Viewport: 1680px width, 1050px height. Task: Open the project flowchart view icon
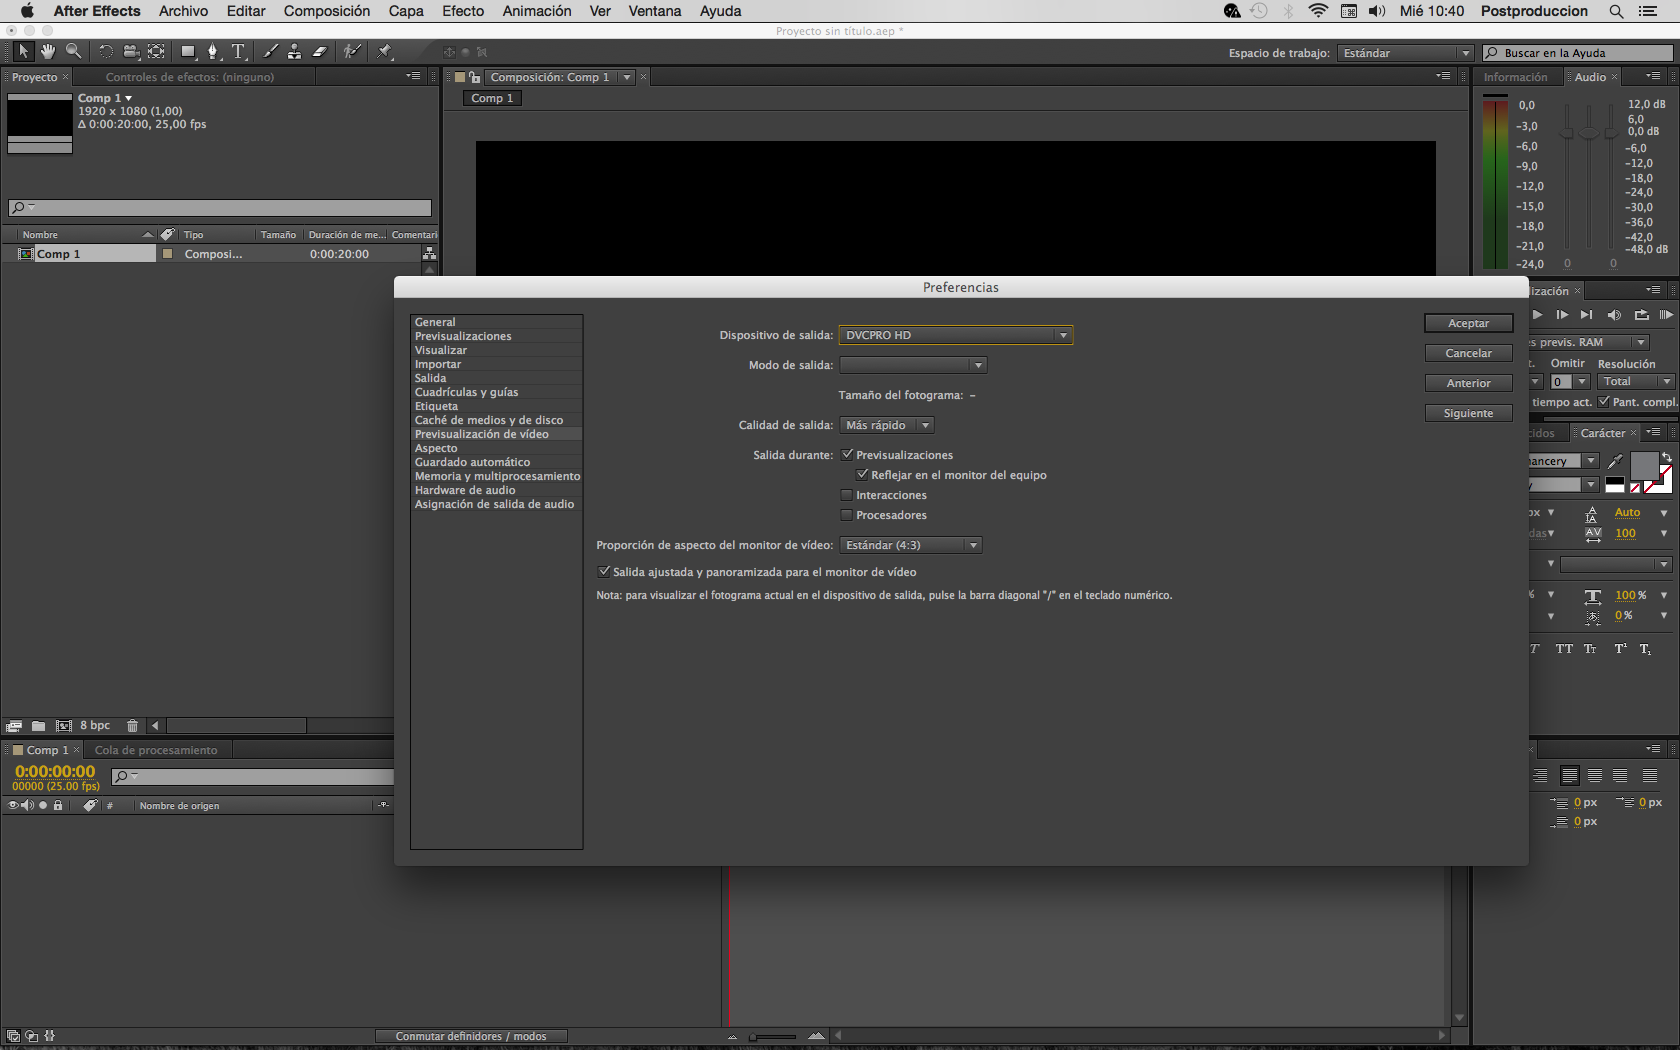(429, 254)
